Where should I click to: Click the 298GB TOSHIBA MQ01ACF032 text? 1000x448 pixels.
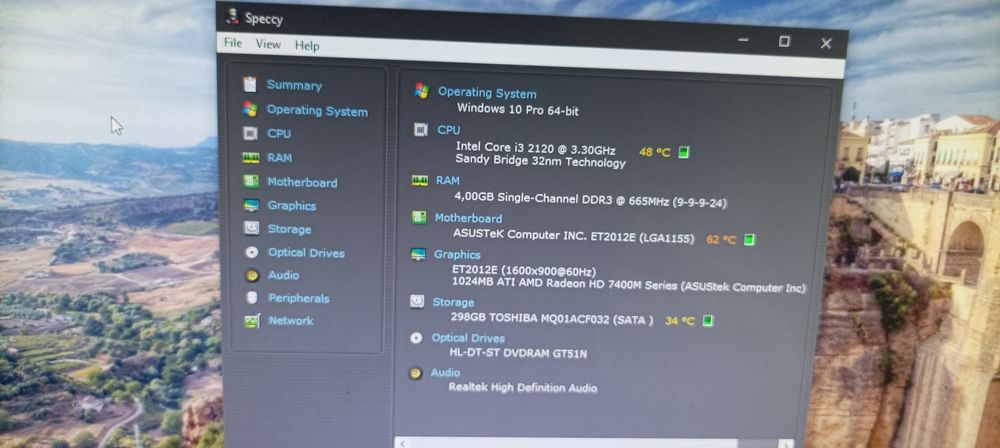(x=529, y=318)
